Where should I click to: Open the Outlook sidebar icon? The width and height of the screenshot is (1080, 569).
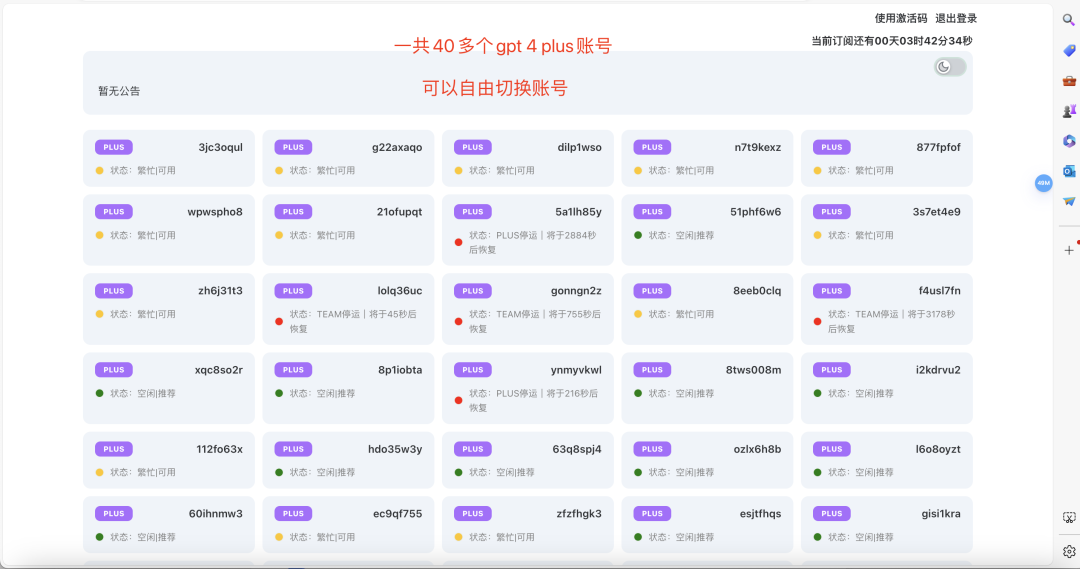[x=1069, y=171]
